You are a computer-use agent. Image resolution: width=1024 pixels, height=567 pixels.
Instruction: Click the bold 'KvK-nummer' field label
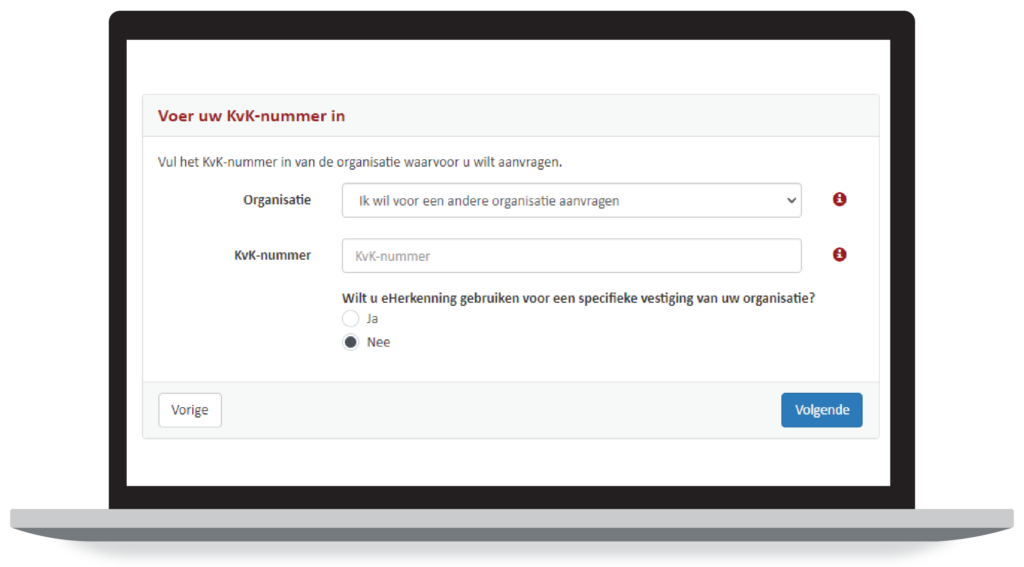click(272, 255)
